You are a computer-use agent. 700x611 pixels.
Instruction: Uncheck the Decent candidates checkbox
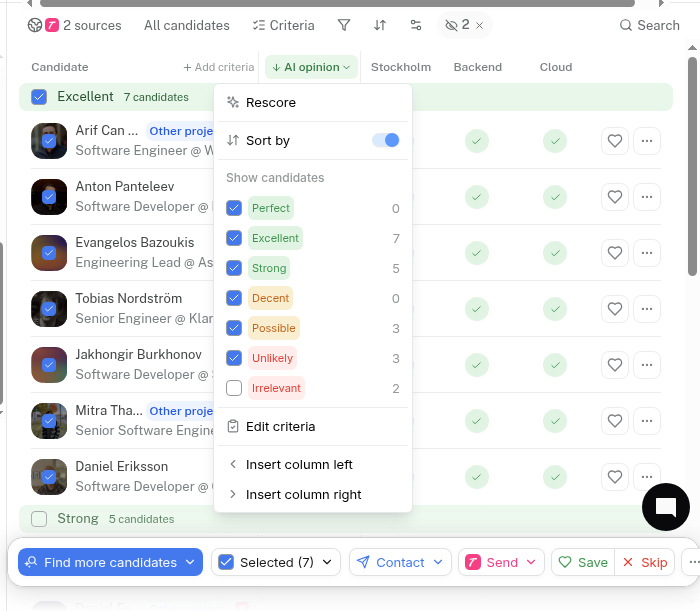234,298
